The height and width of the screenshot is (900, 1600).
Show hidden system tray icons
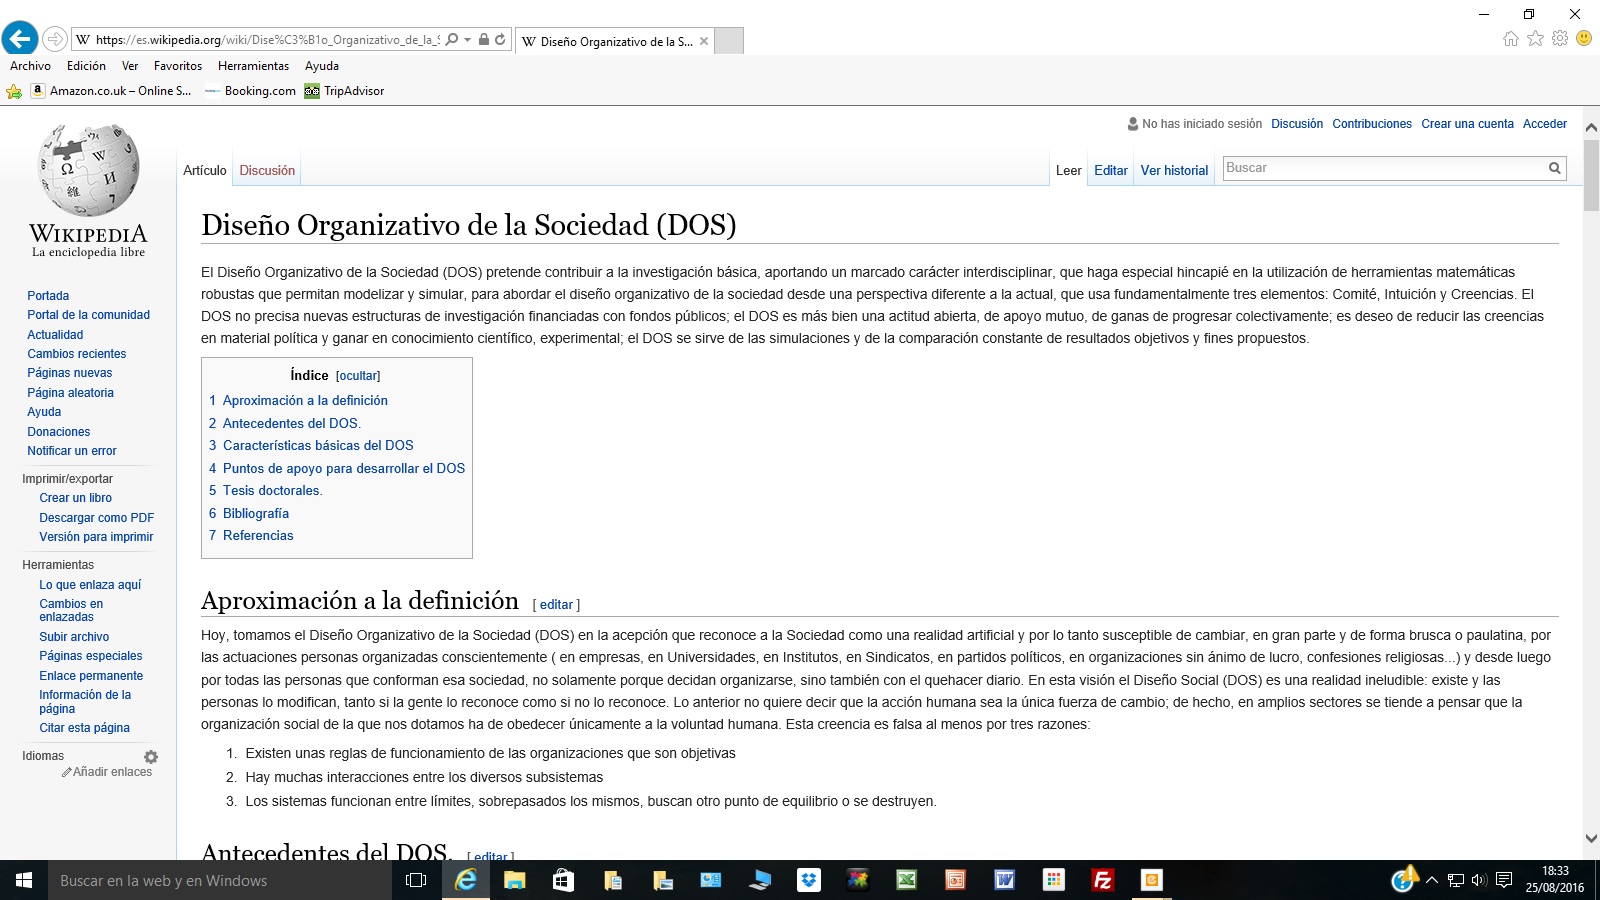(x=1432, y=881)
